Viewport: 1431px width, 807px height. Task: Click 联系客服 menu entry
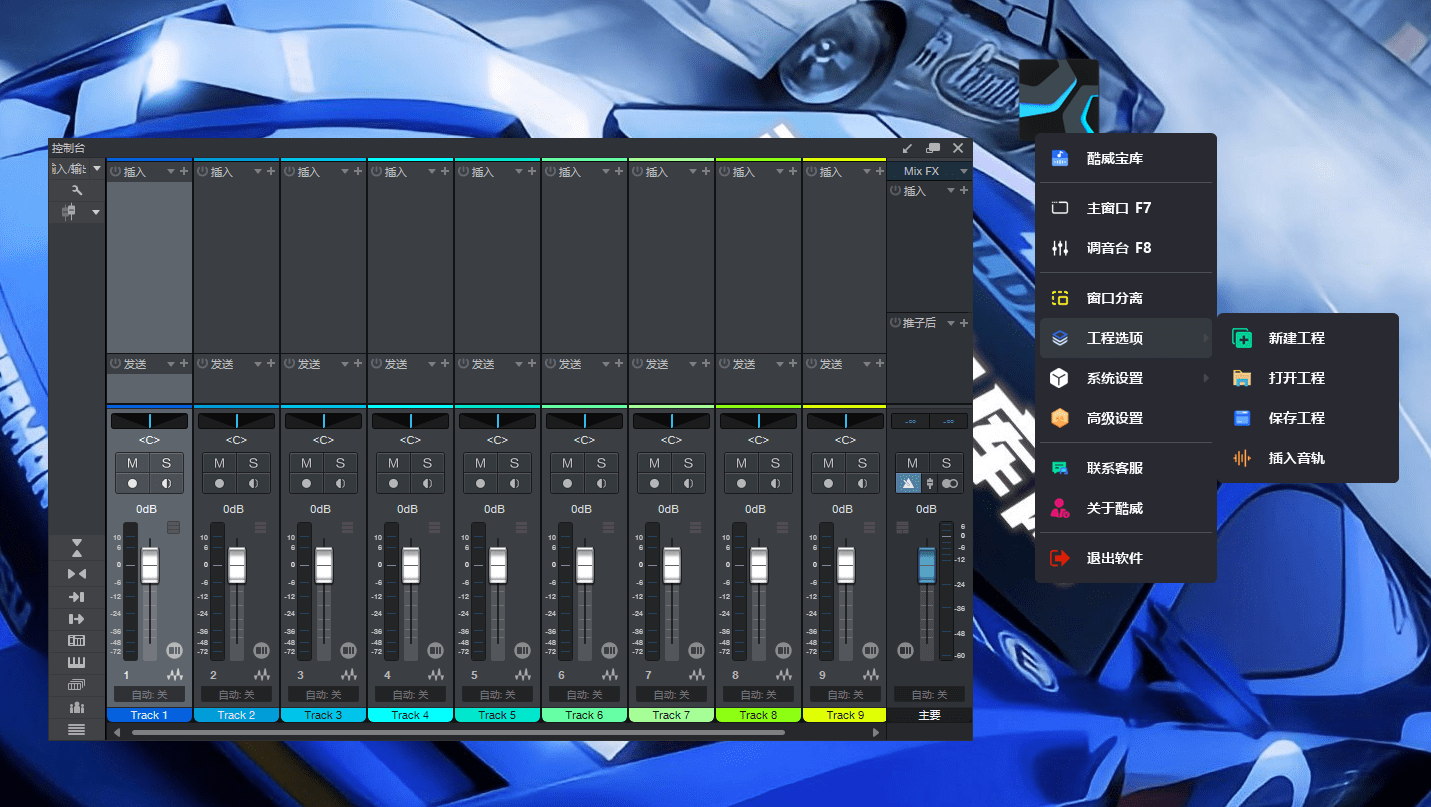1126,468
